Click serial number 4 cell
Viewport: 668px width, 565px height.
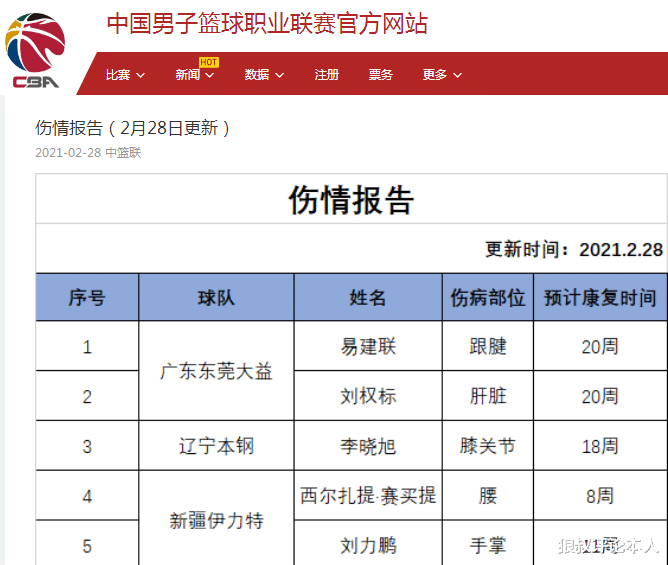[x=87, y=496]
